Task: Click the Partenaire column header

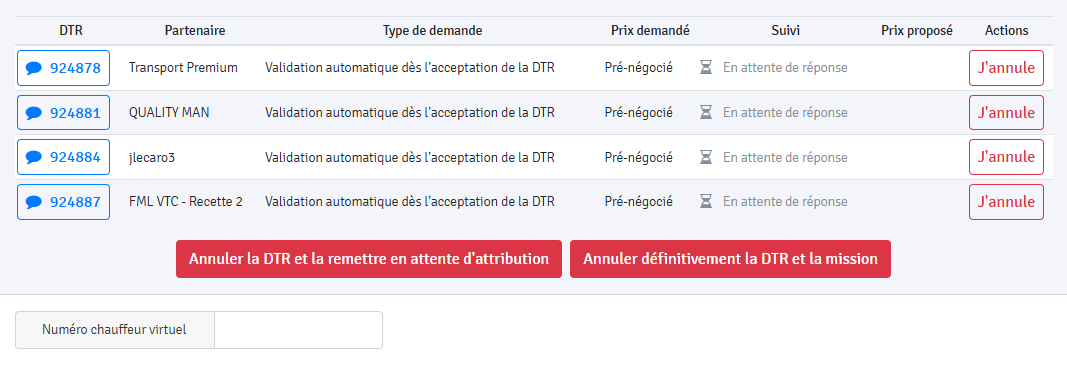Action: click(x=195, y=31)
